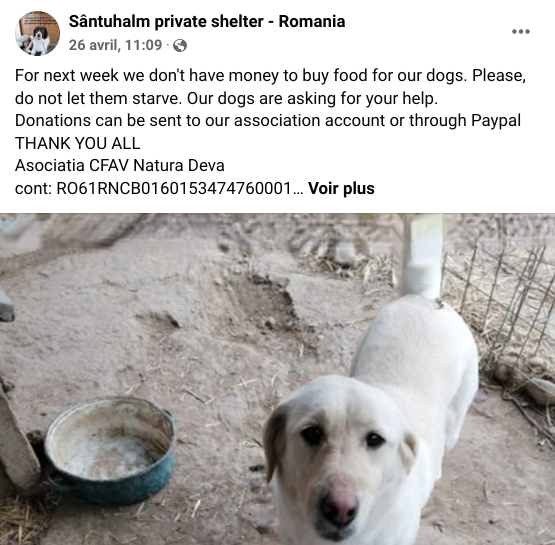Click the white post behind the dog
Image resolution: width=555 pixels, height=545 pixels.
(422, 256)
